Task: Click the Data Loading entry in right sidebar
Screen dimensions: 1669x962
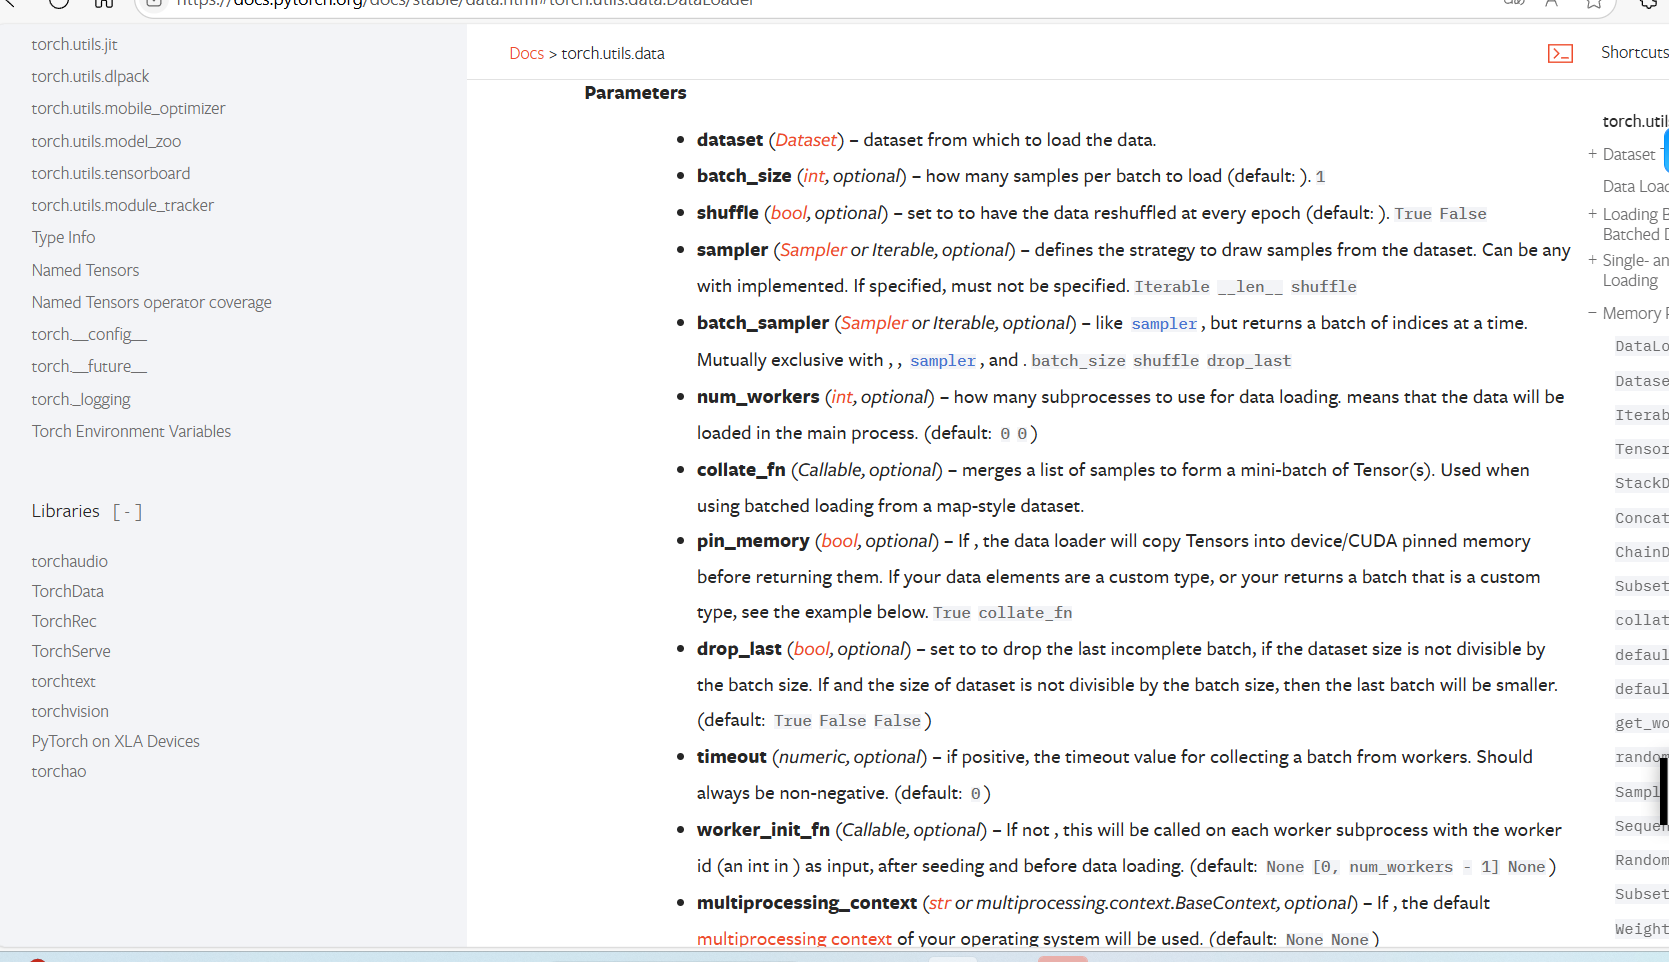Action: tap(1635, 187)
